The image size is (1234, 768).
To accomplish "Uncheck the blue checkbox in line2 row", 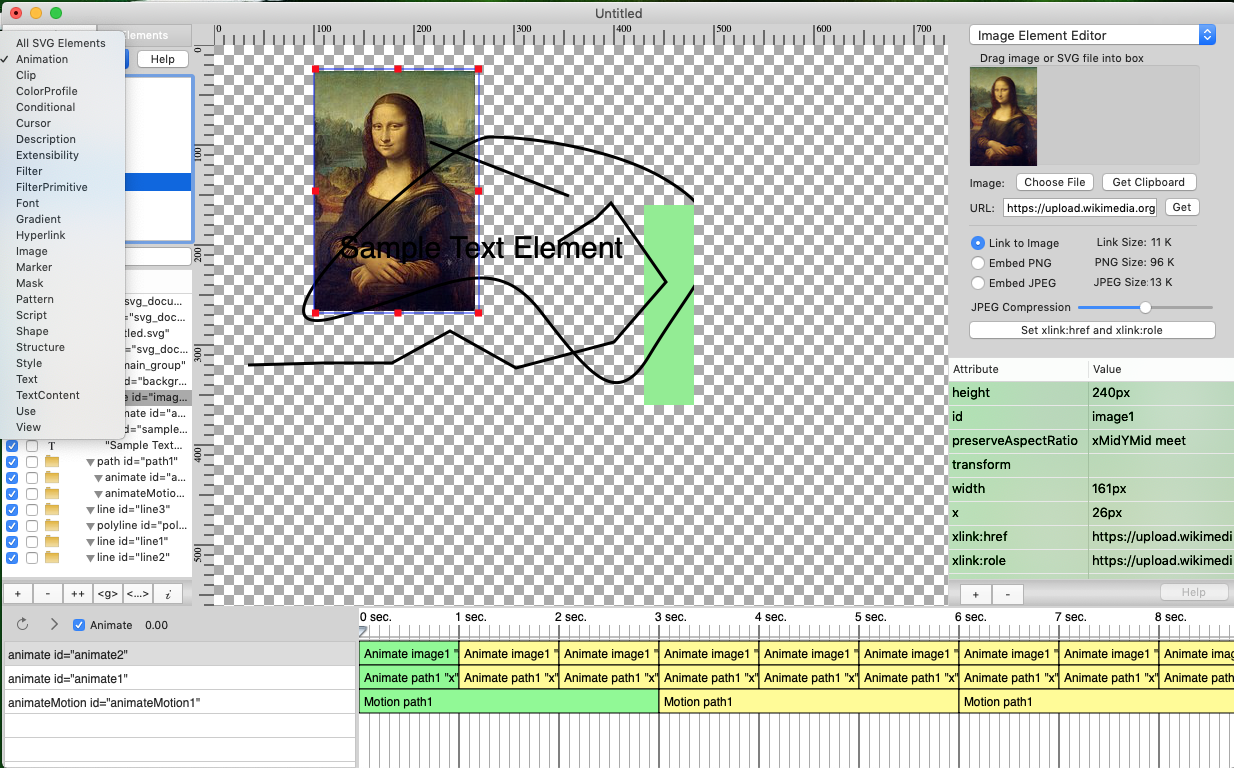I will [x=12, y=558].
